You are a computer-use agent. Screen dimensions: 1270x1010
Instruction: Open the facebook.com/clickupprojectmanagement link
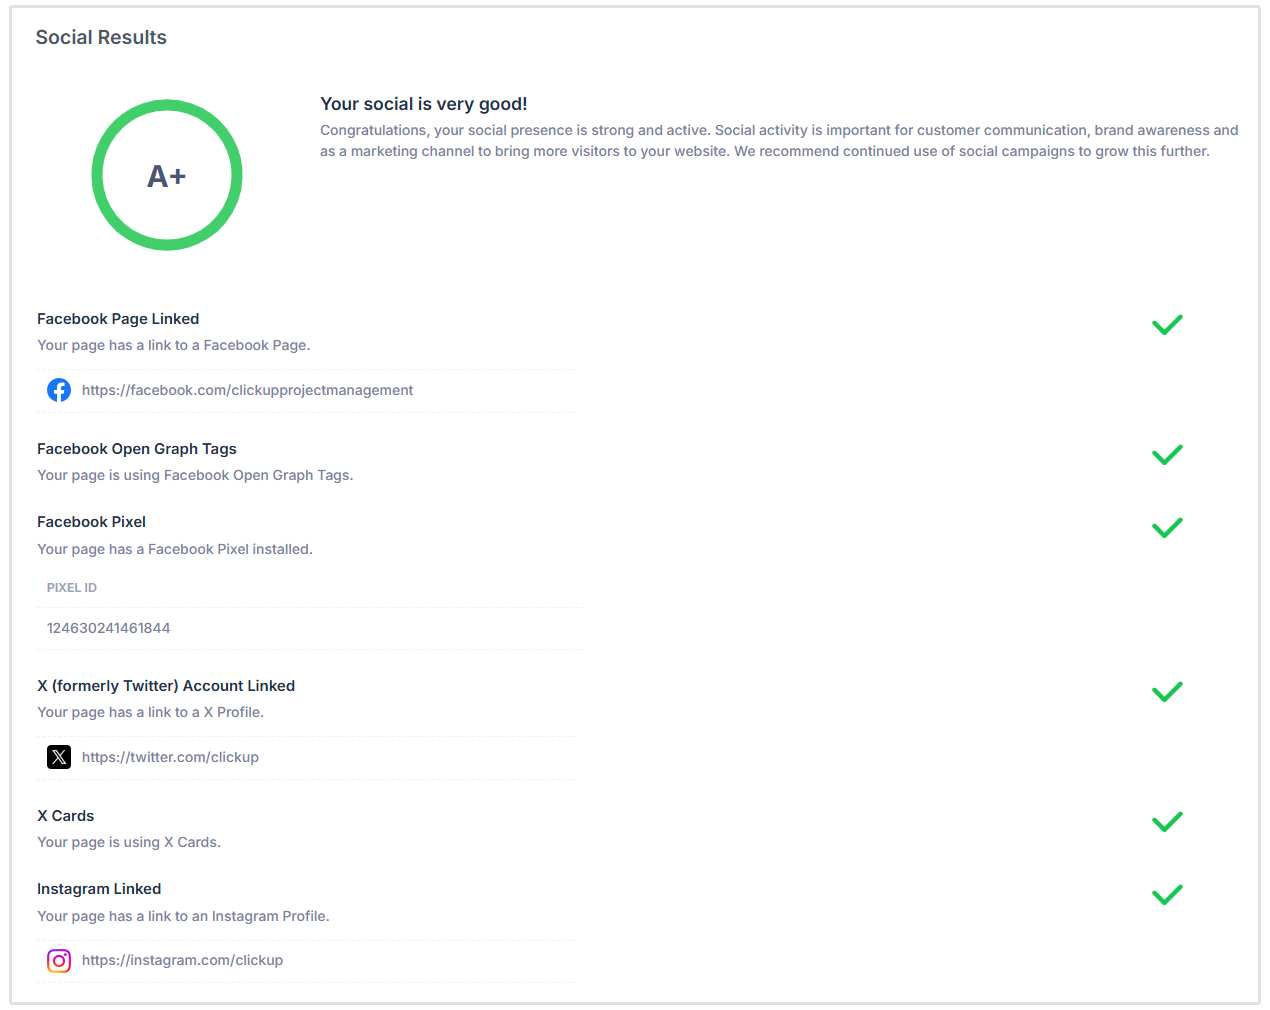tap(247, 389)
